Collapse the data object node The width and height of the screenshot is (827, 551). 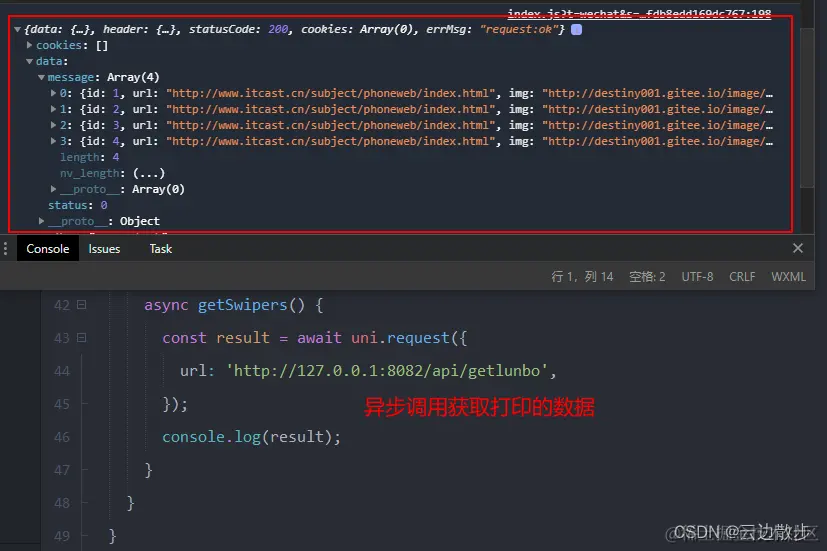[x=30, y=61]
